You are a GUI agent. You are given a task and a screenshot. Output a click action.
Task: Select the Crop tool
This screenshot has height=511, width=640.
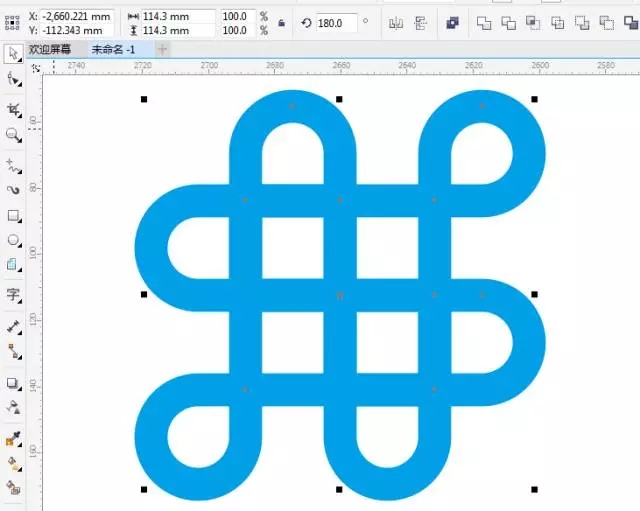(x=13, y=109)
